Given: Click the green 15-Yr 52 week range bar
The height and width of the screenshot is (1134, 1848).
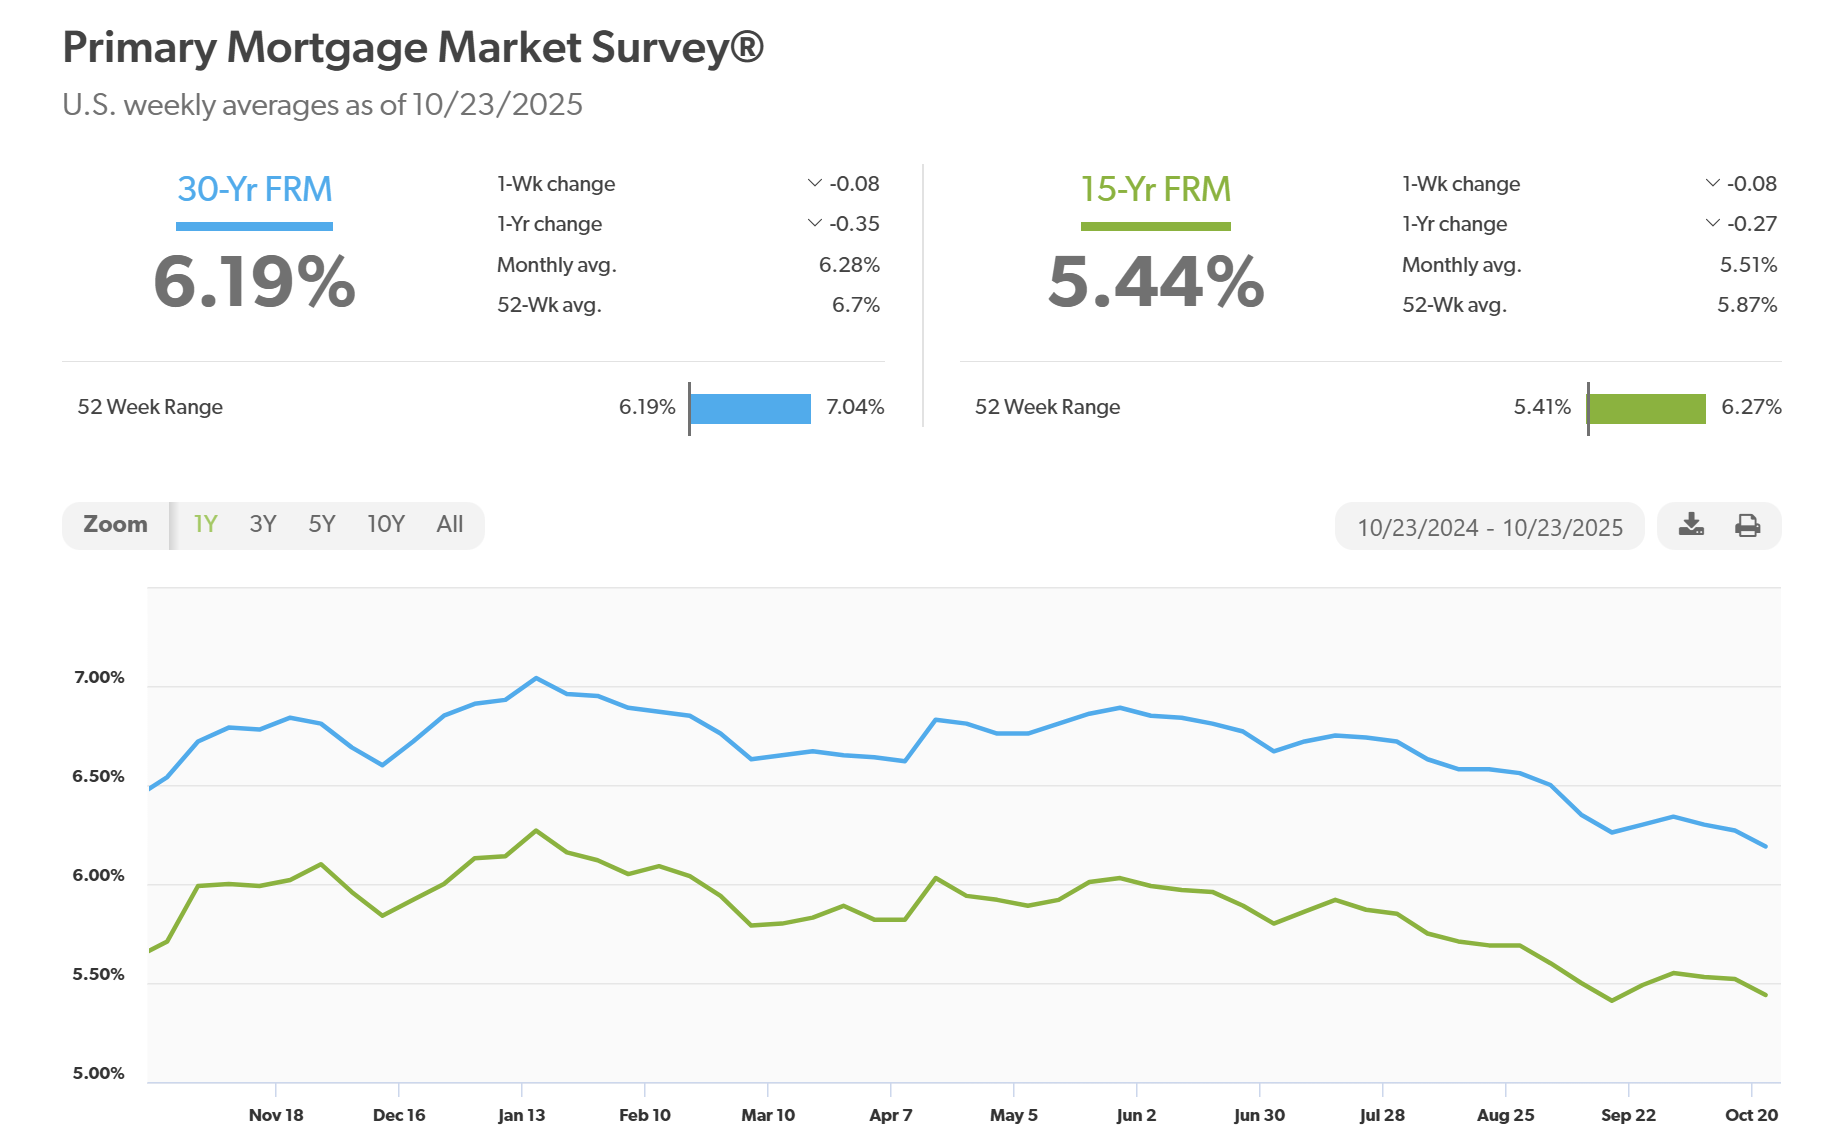Looking at the screenshot, I should [x=1646, y=408].
